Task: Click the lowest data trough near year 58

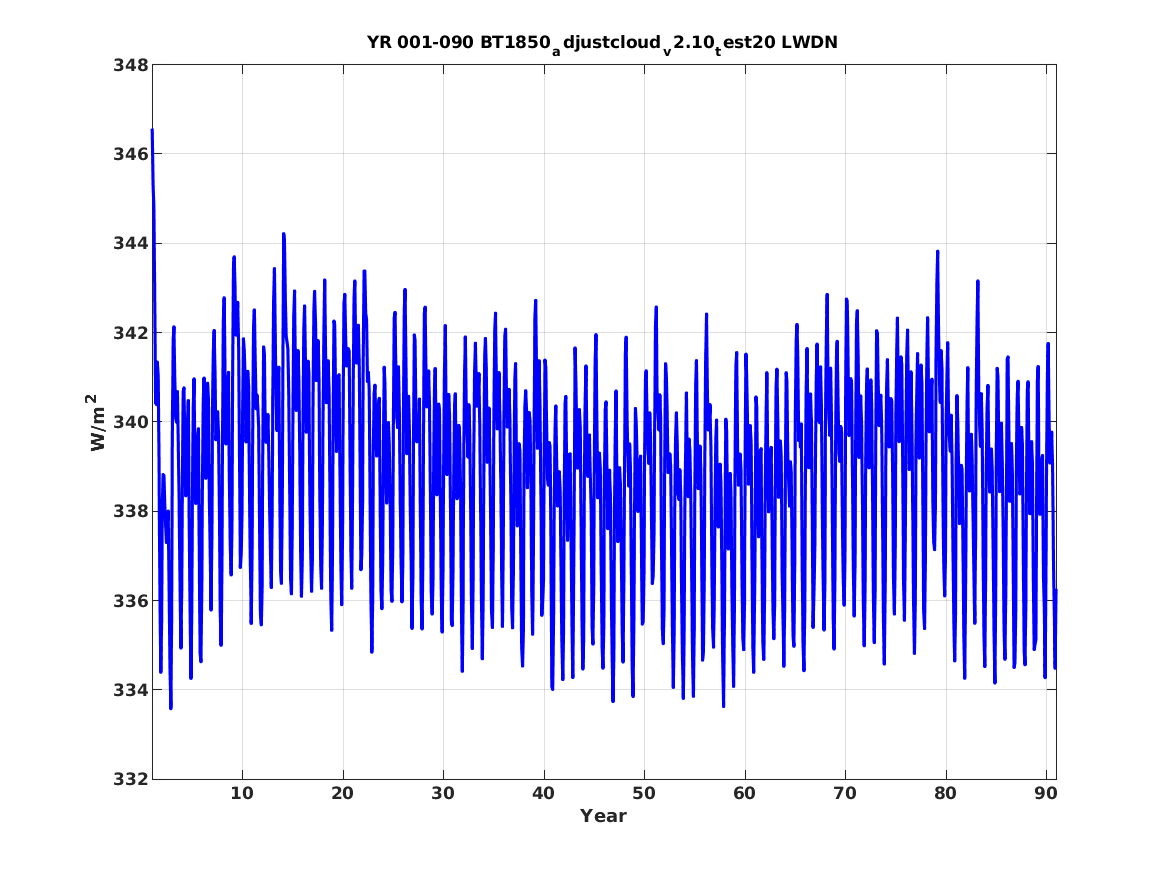Action: point(723,705)
